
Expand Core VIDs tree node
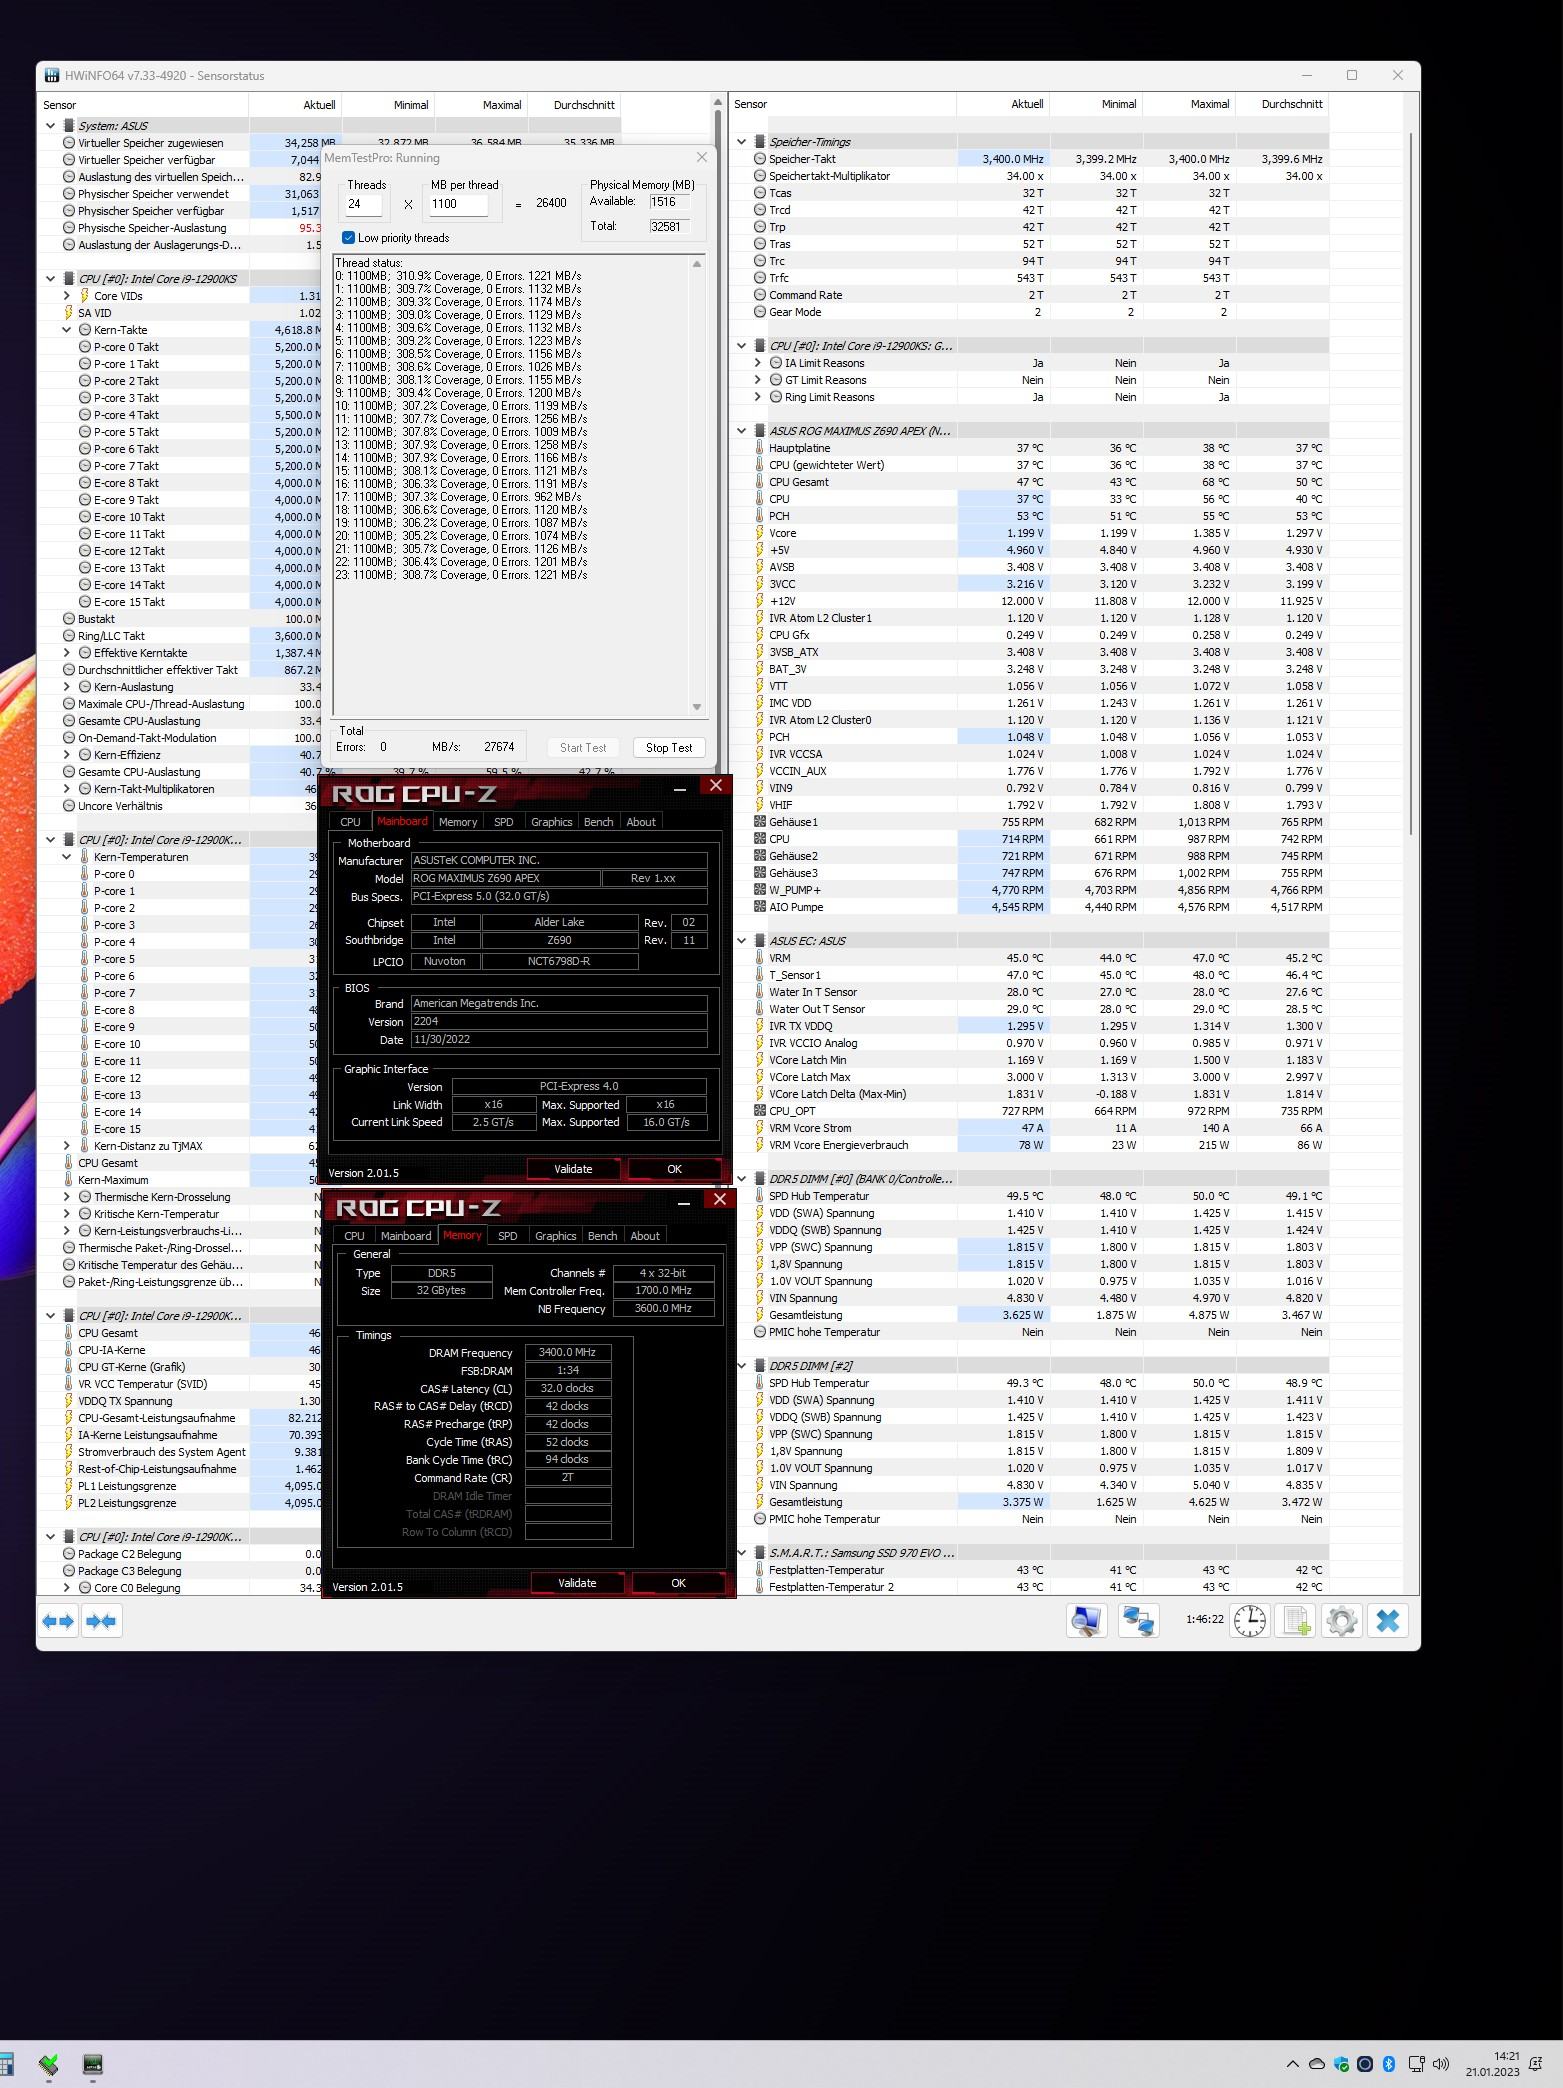(x=66, y=296)
